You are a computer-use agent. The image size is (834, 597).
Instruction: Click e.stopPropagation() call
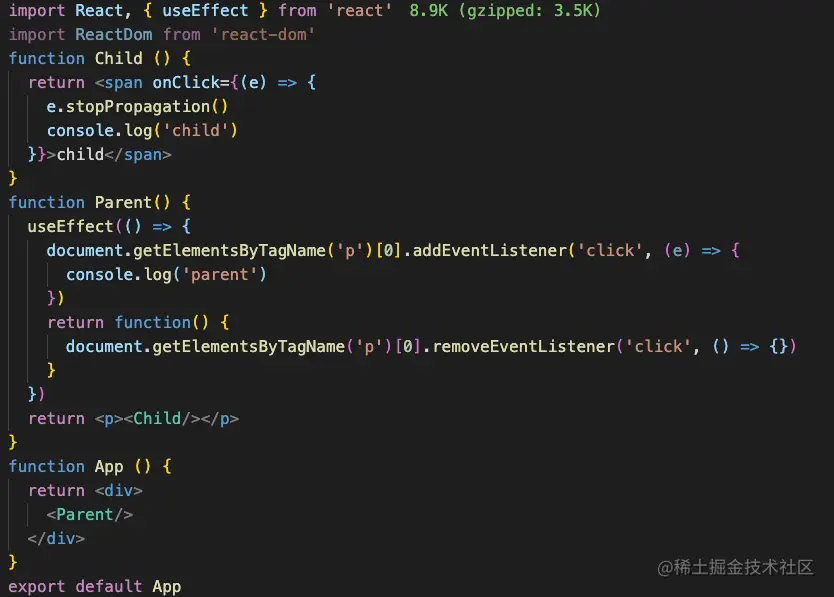137,106
